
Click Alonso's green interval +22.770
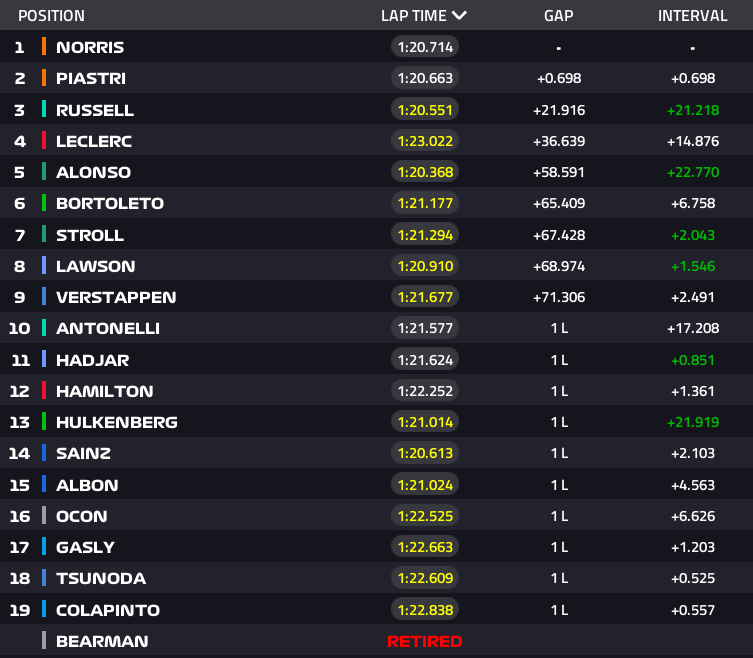692,172
